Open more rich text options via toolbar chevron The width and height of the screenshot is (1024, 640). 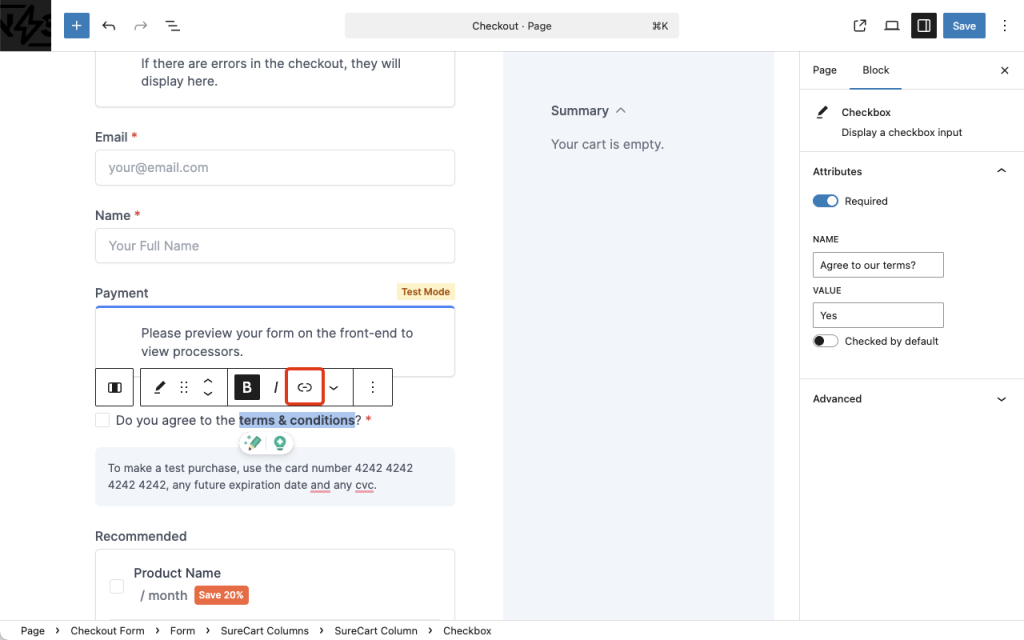(x=334, y=387)
